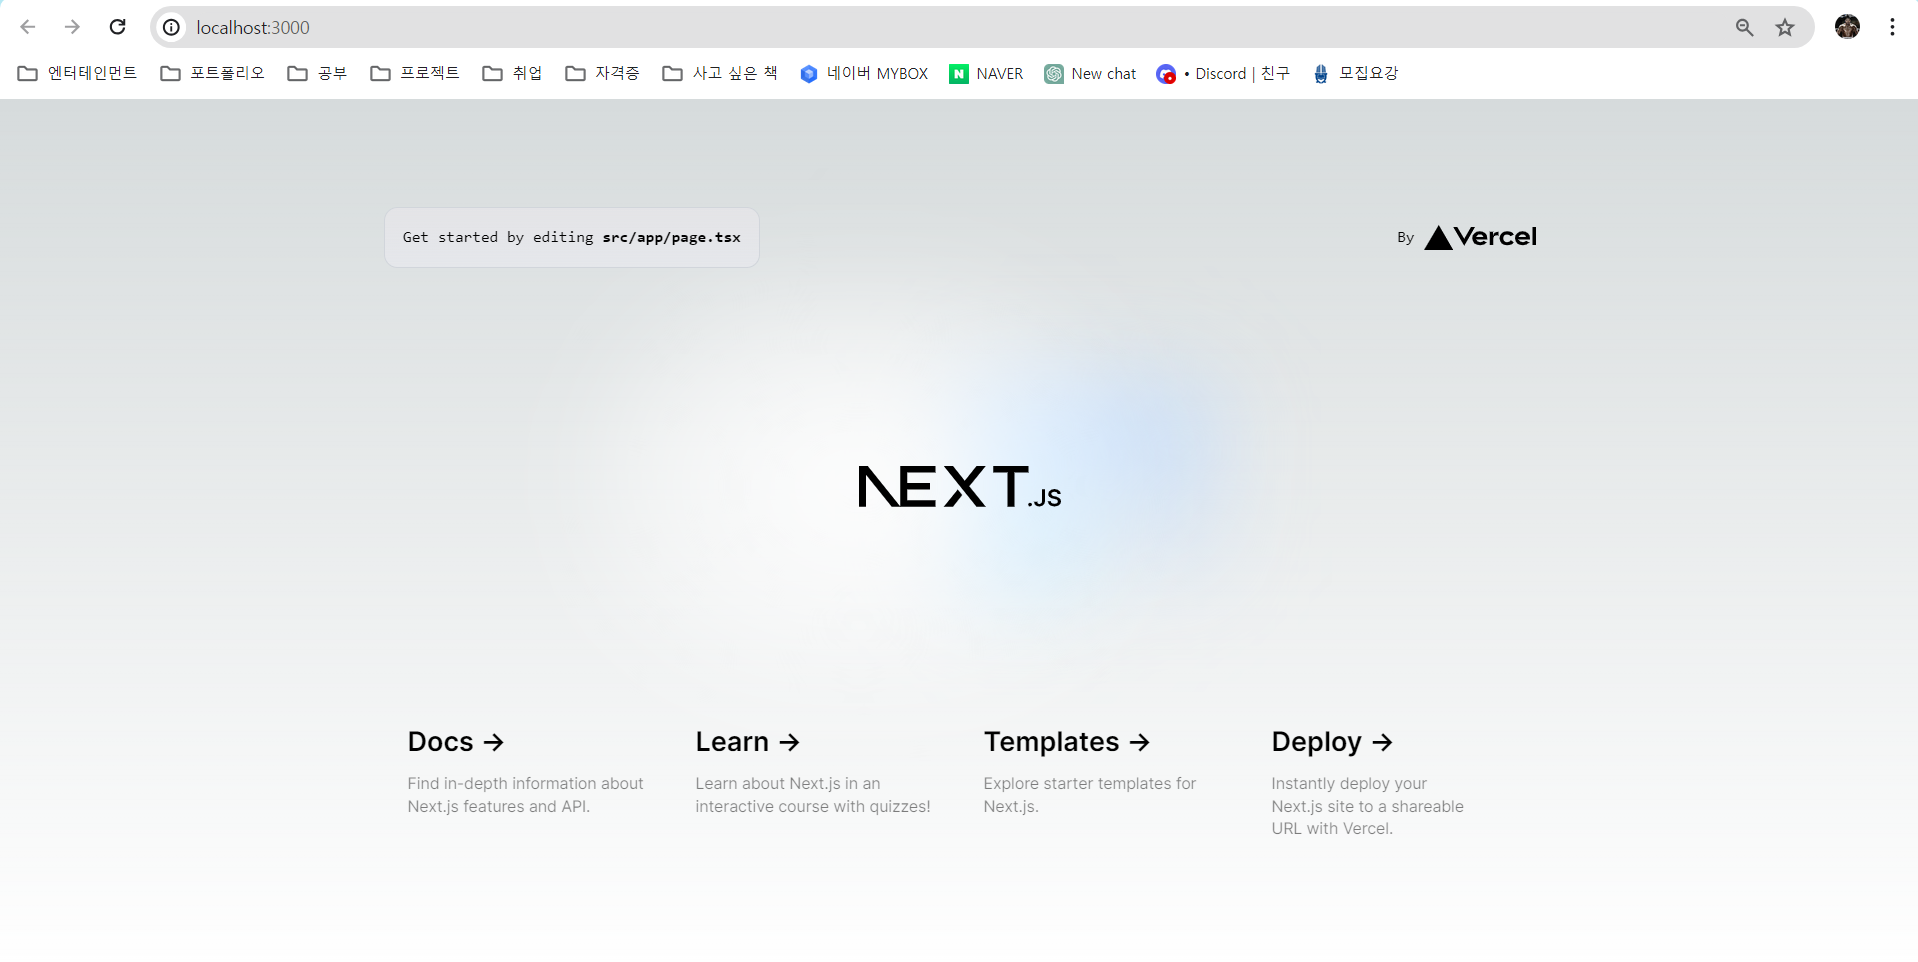
Task: Click 'Explore starter templates for' description
Action: 1089,783
